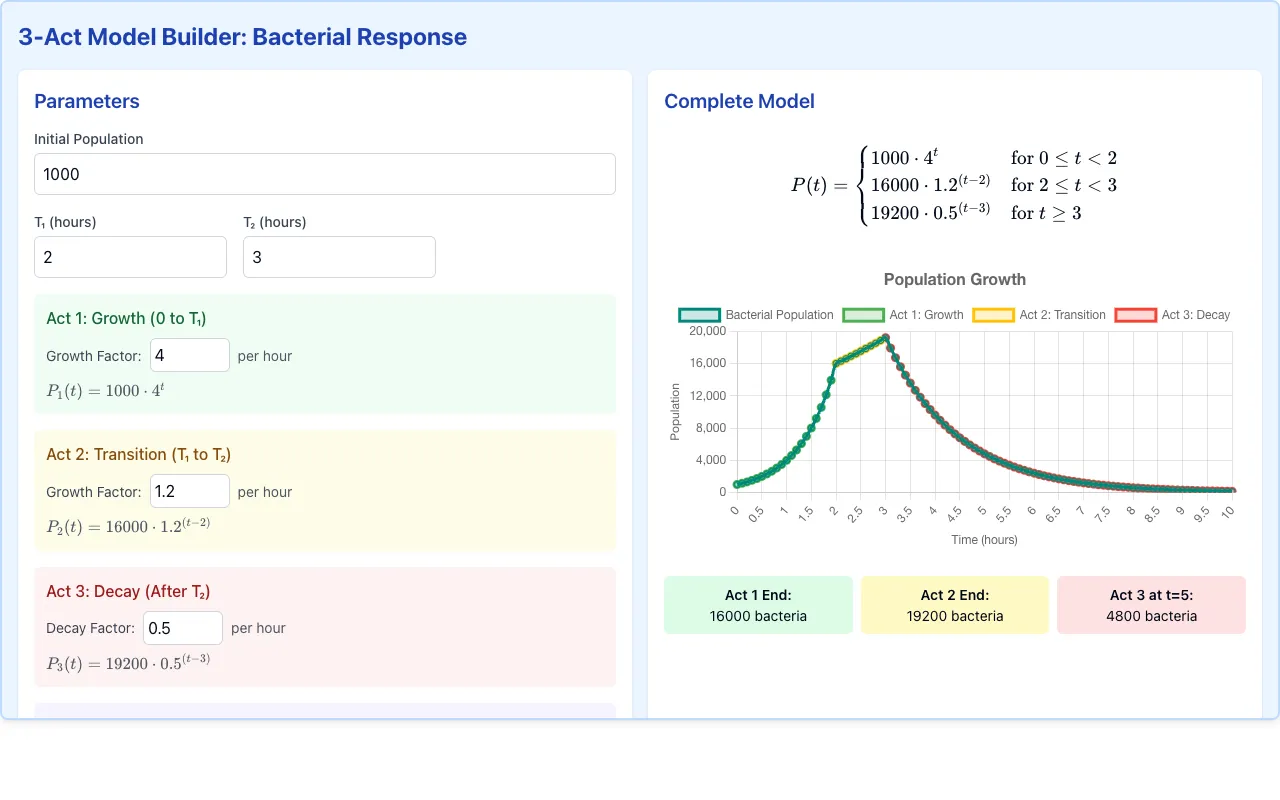Click the 'Decay Factor:' label
Image resolution: width=1280 pixels, height=800 pixels.
[x=90, y=628]
